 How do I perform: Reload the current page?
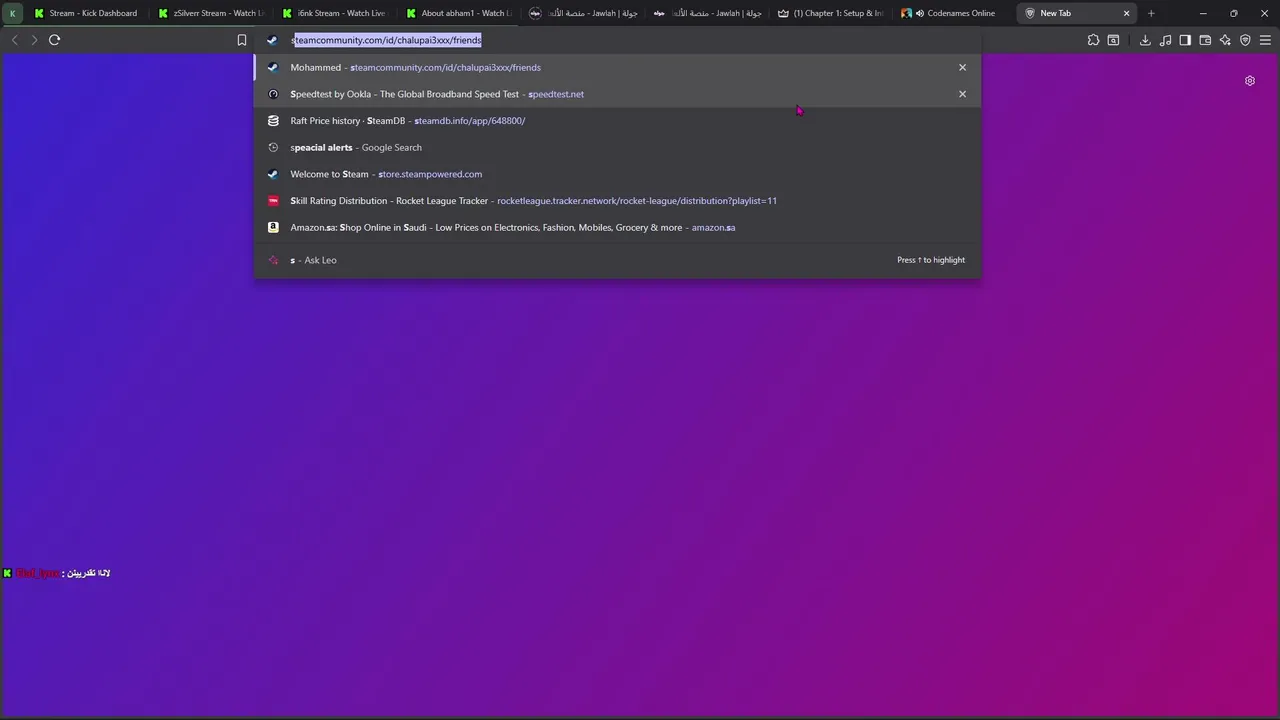54,40
